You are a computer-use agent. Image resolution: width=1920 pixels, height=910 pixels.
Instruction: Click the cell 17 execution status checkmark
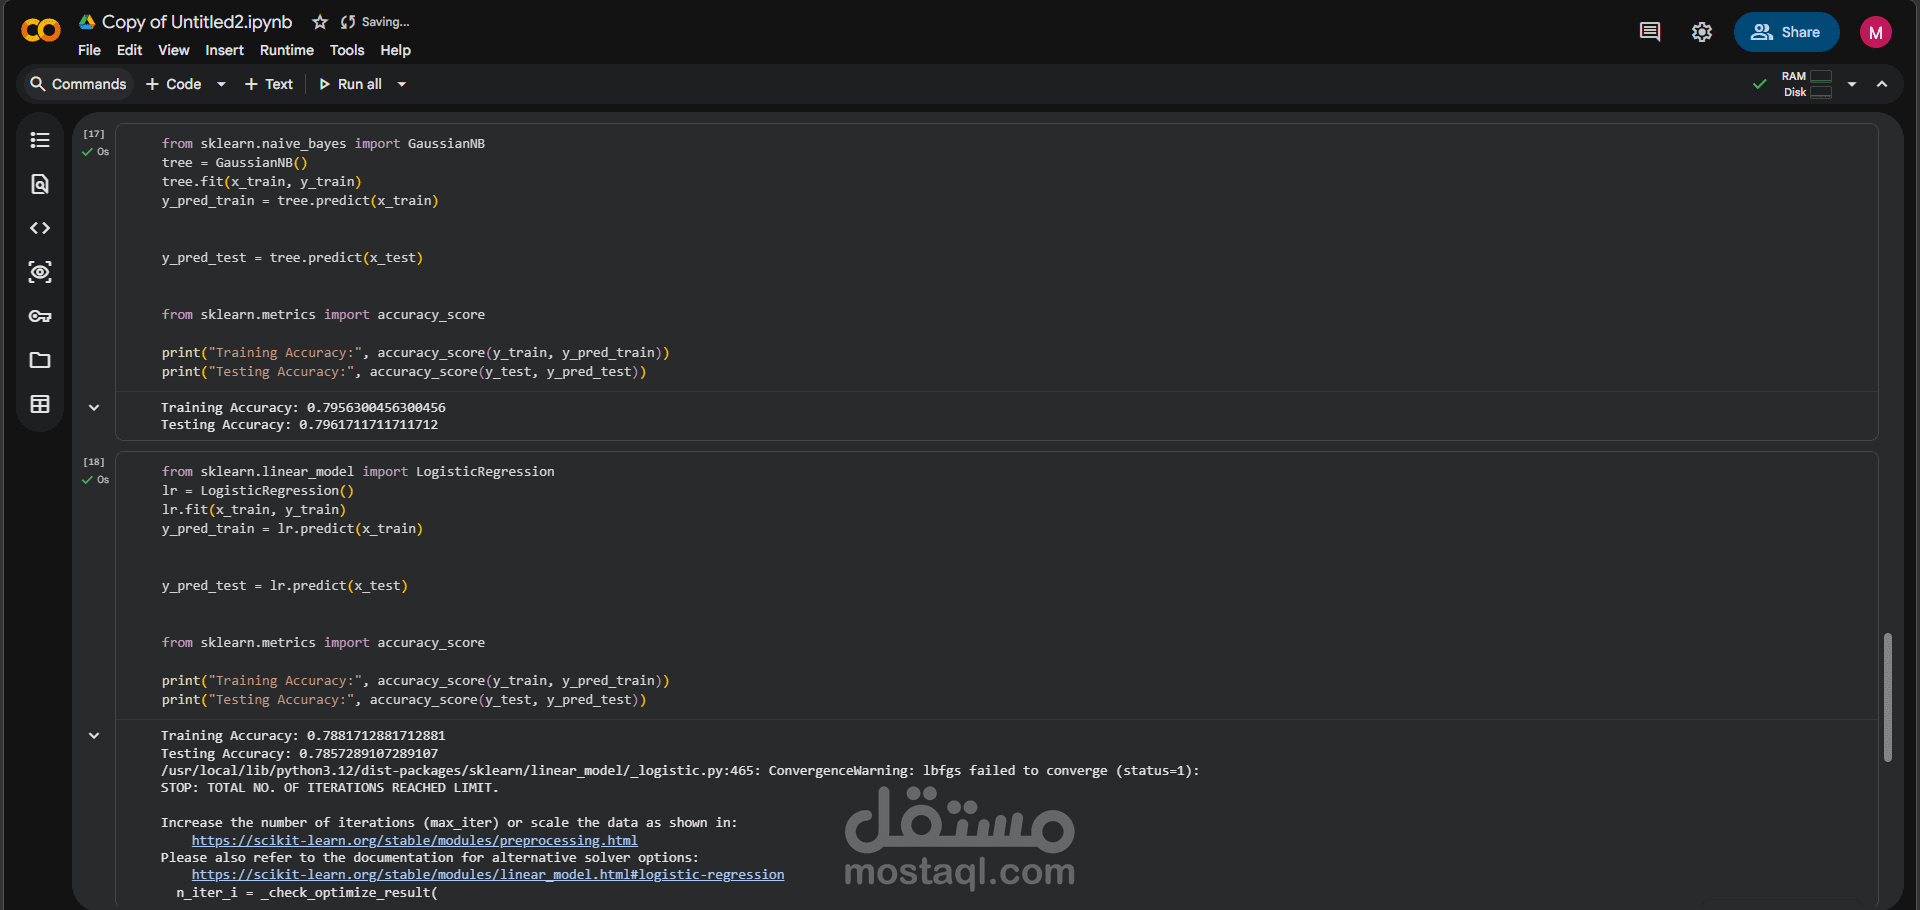87,152
